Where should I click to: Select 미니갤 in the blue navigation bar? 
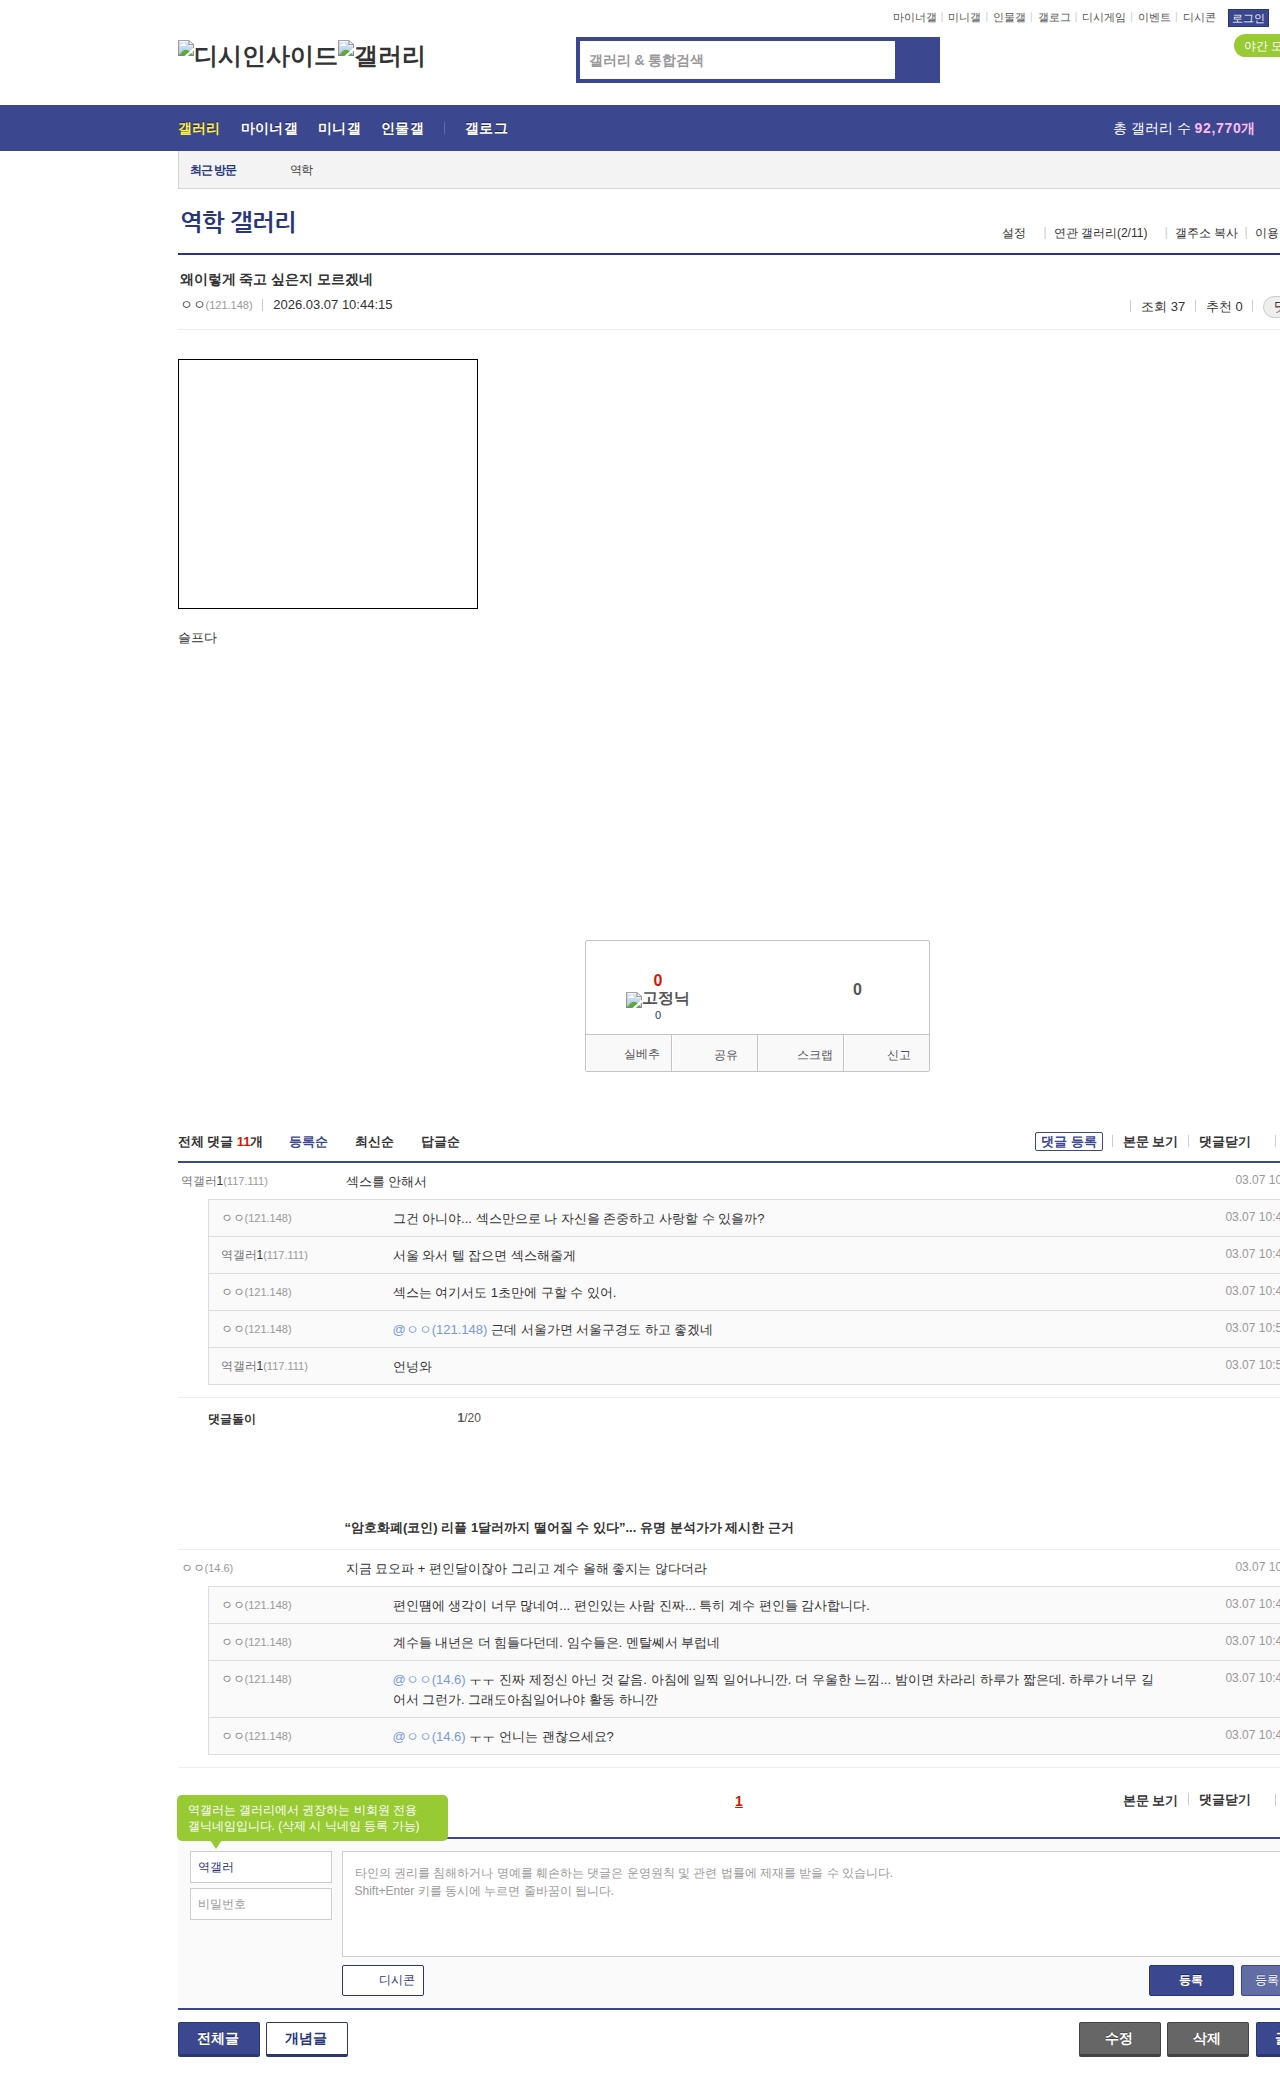[339, 128]
